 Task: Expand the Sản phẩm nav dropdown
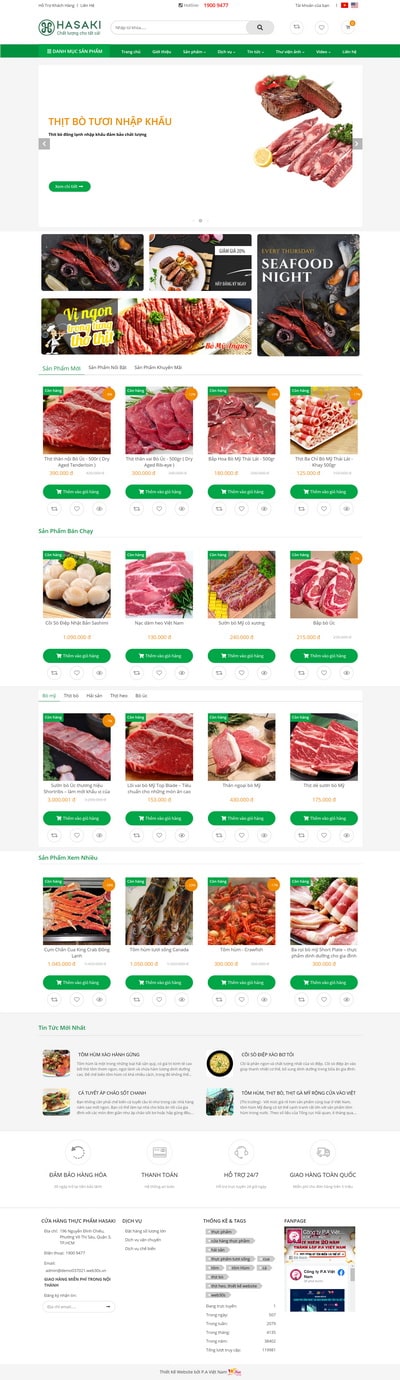194,51
